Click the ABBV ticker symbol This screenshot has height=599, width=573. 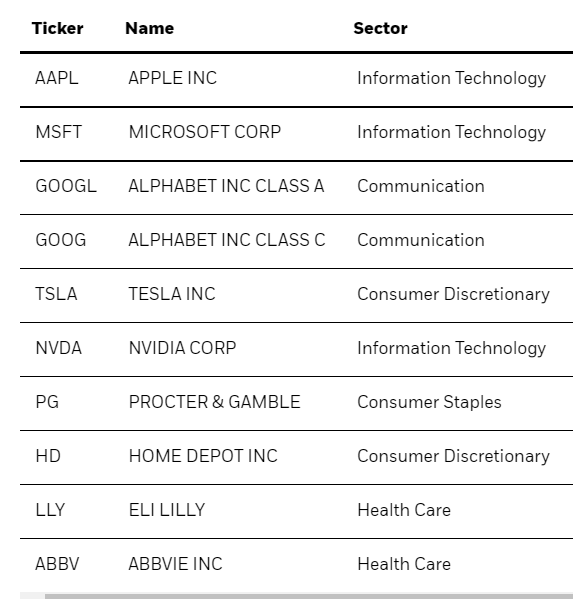click(57, 564)
